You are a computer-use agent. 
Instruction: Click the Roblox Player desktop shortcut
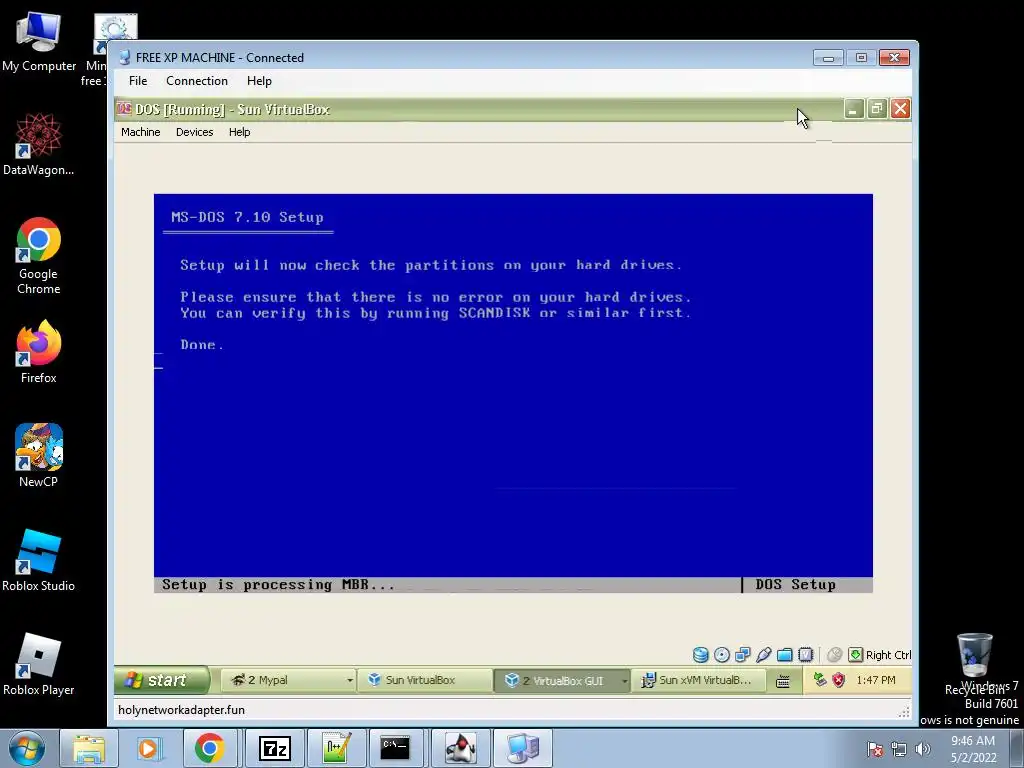(39, 664)
